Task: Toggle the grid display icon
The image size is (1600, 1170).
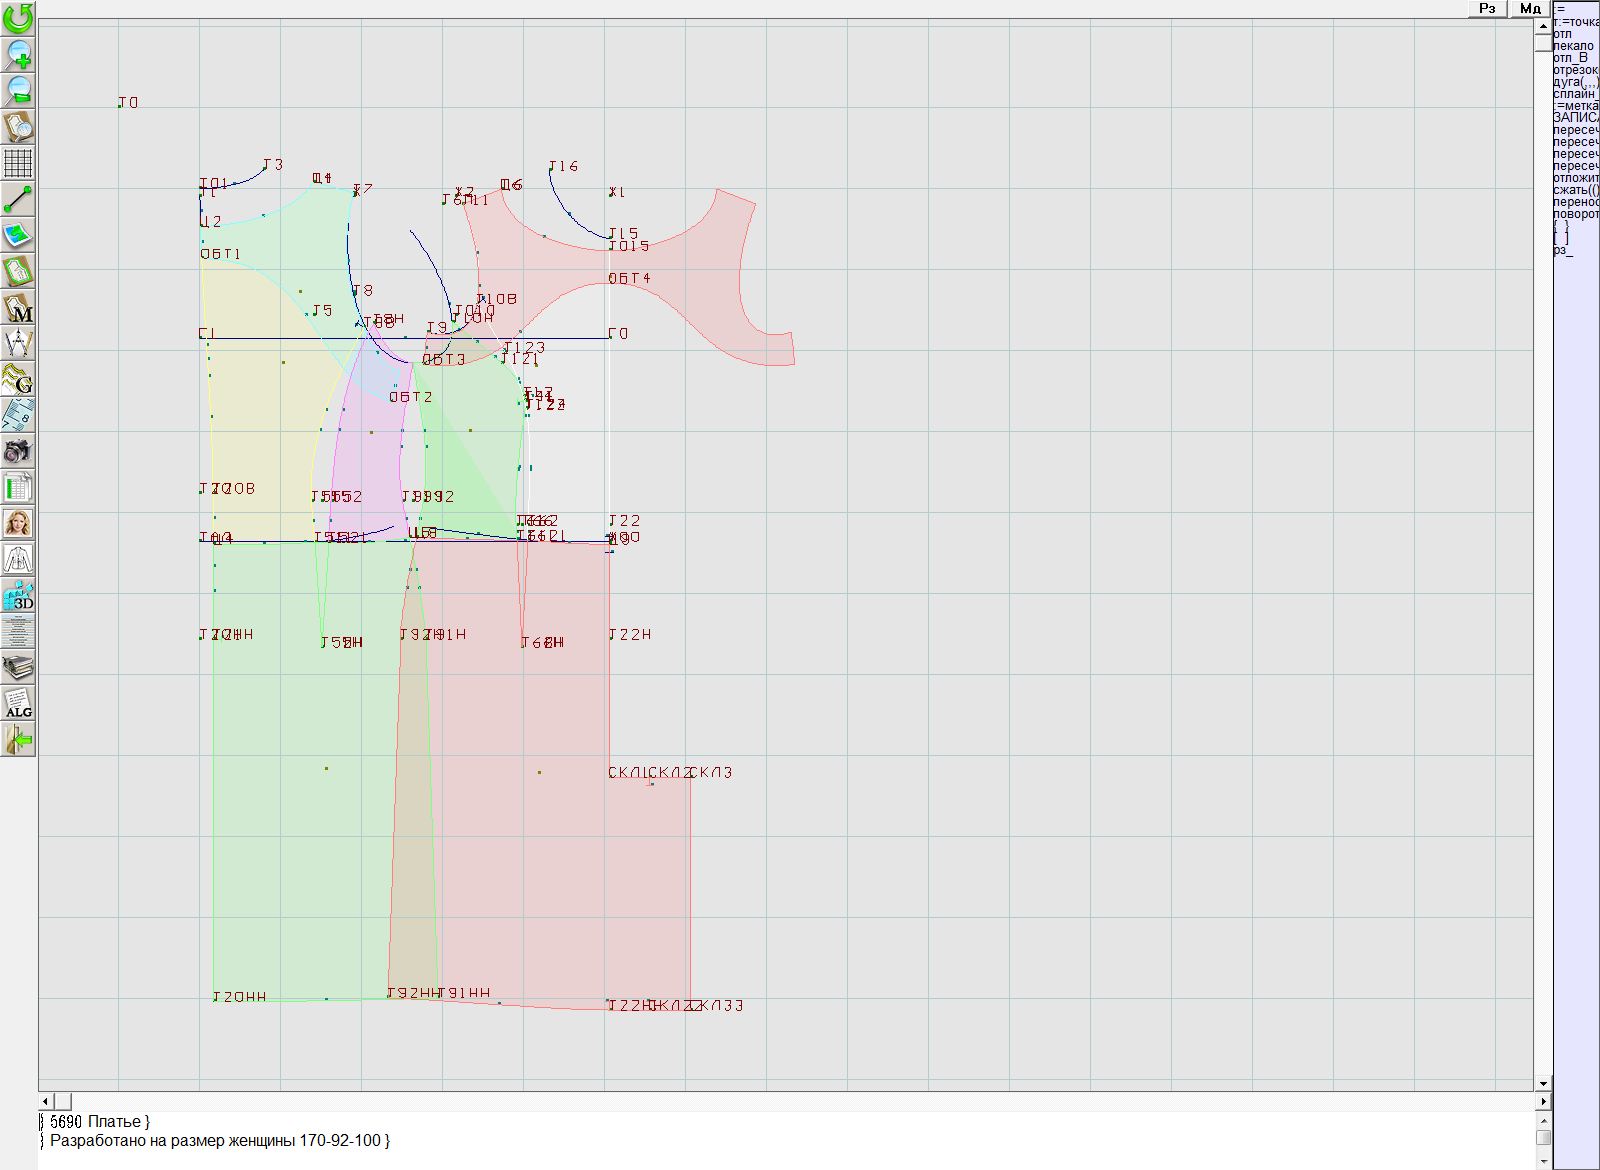Action: pos(18,162)
